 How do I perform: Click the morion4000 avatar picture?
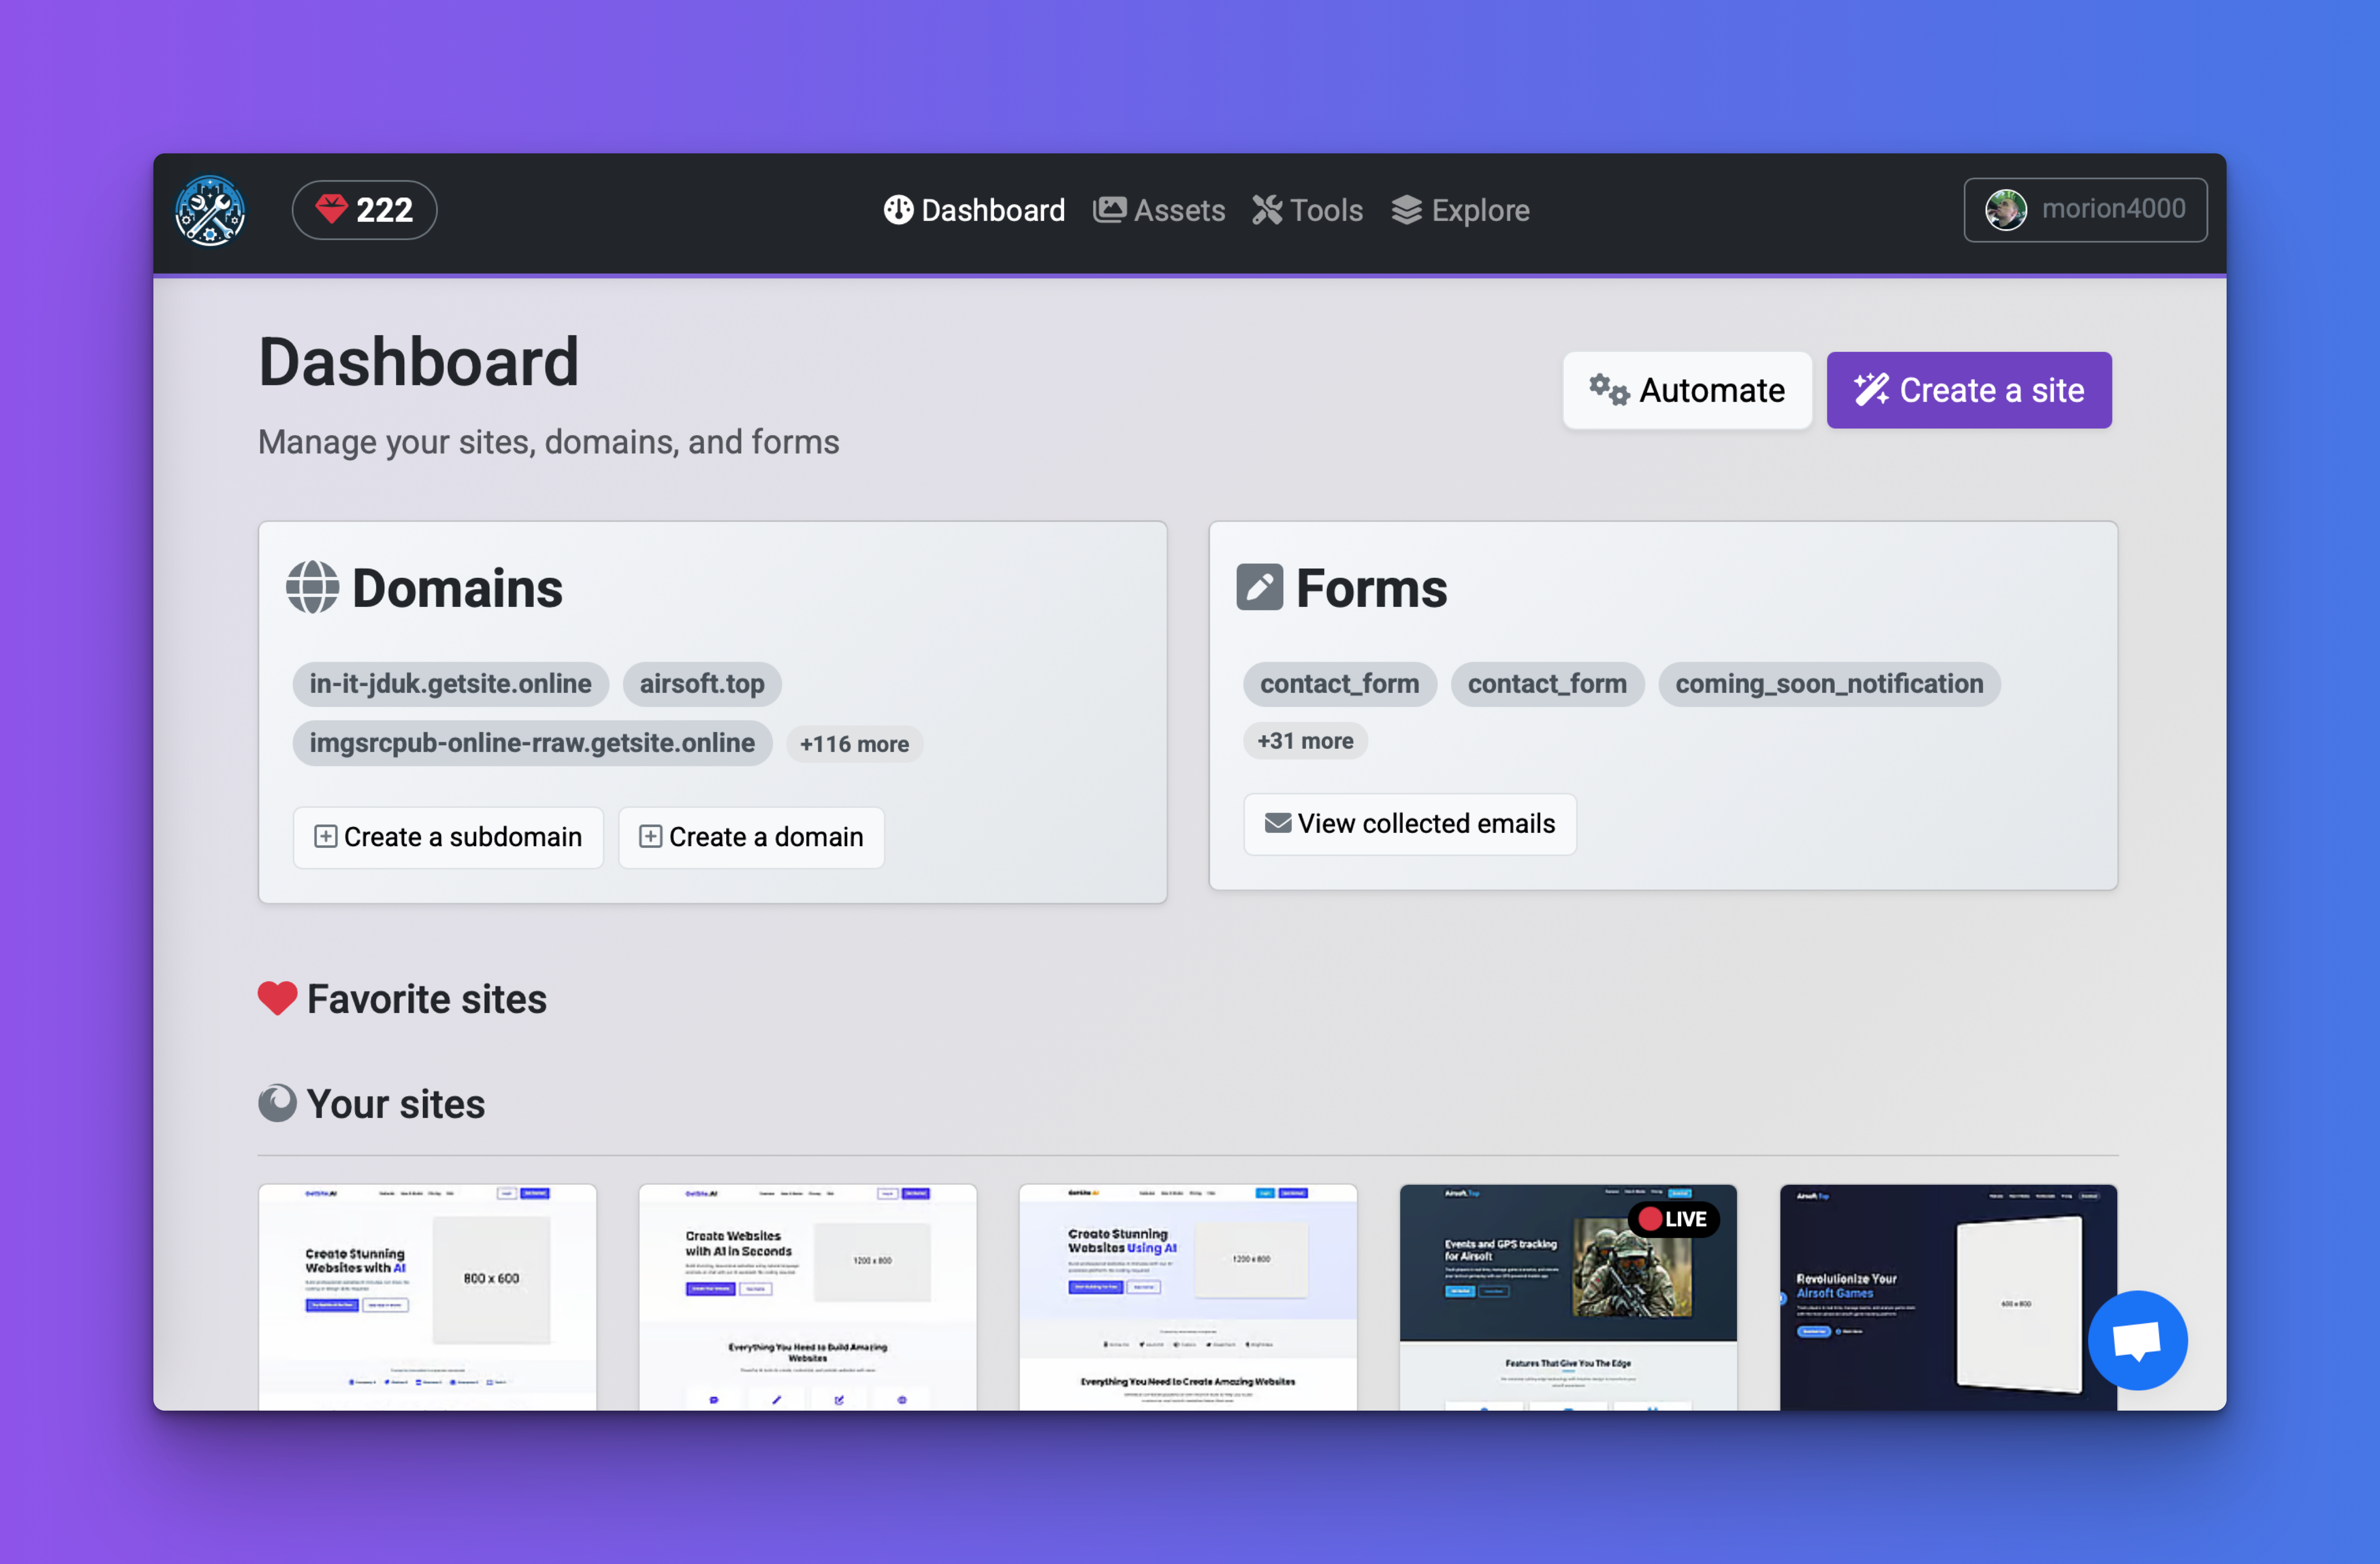2005,210
